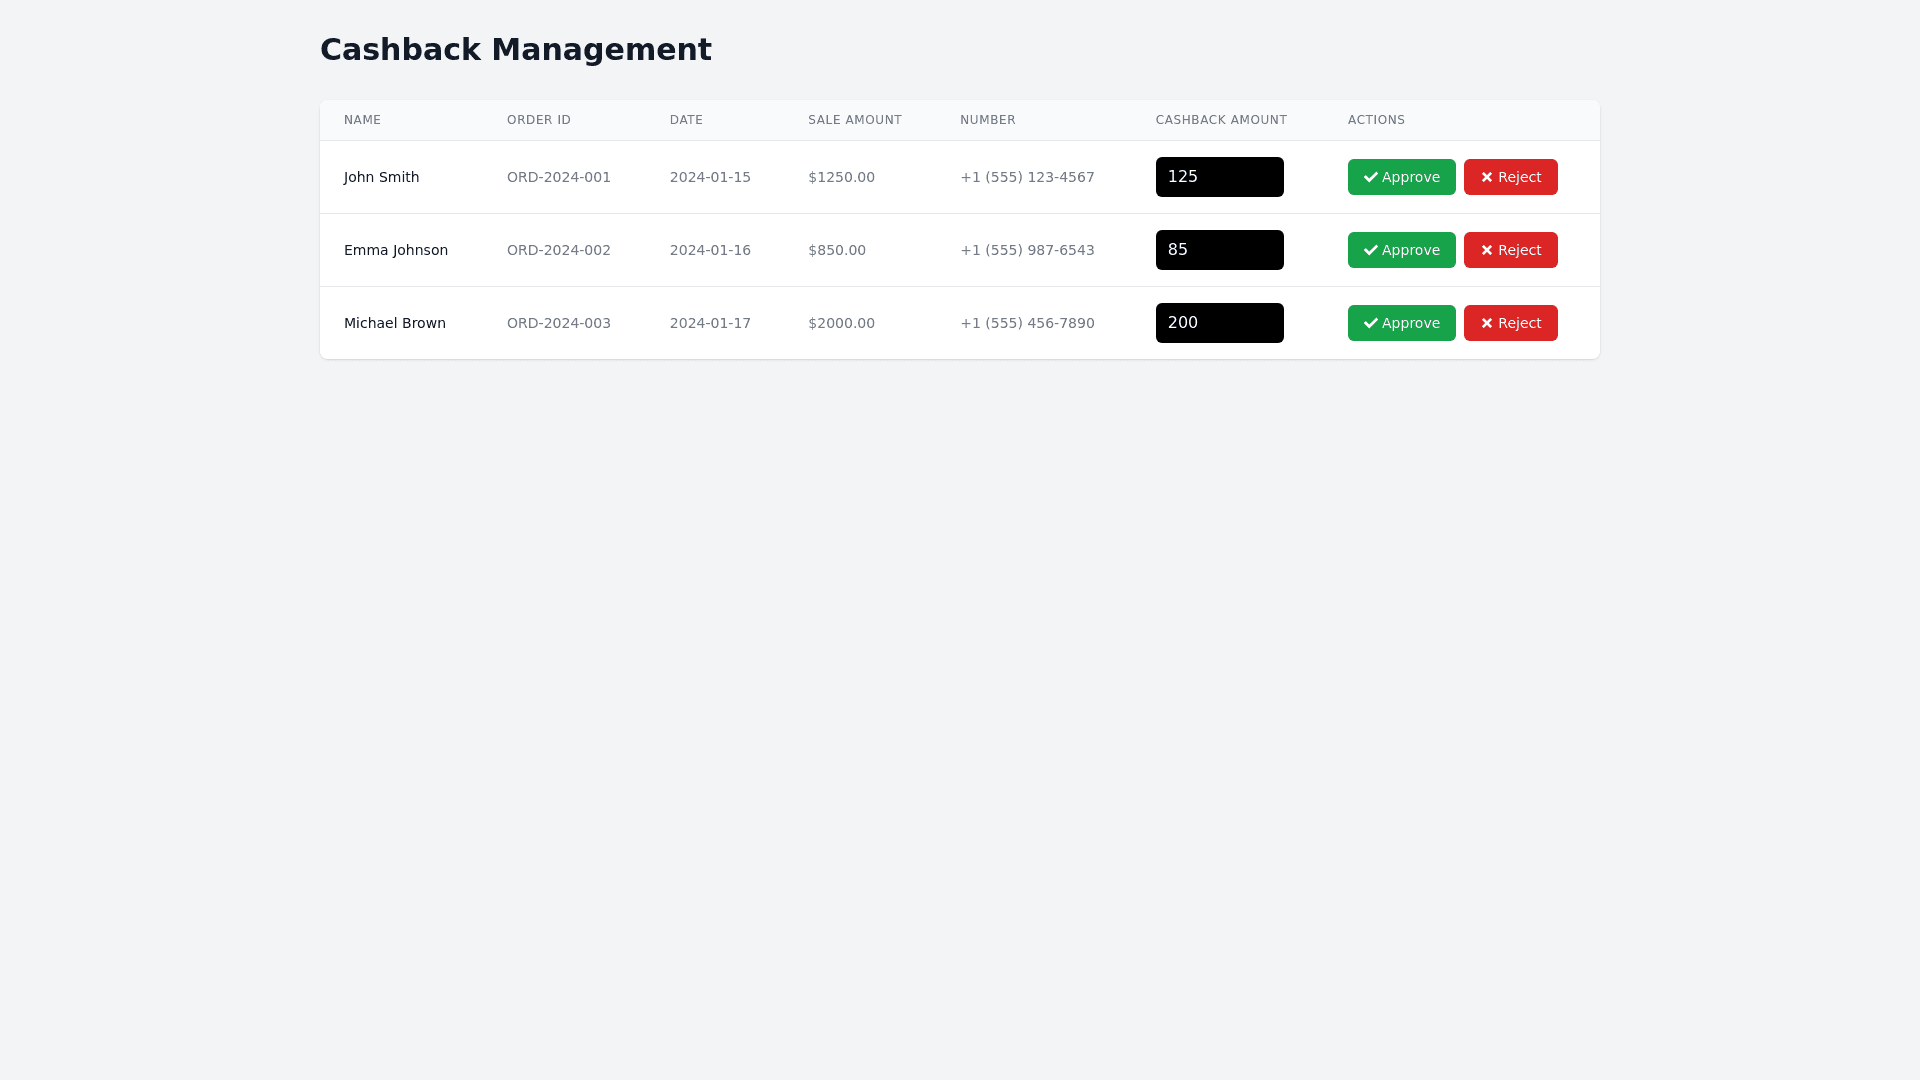Click Emma Johnson's cashback amount field
The width and height of the screenshot is (1920, 1080).
(x=1219, y=250)
